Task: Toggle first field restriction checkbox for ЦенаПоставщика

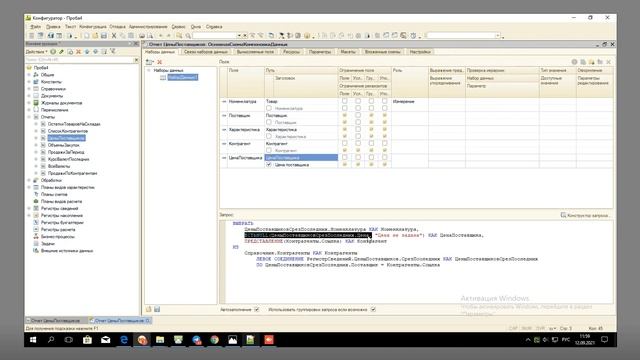Action: point(344,157)
